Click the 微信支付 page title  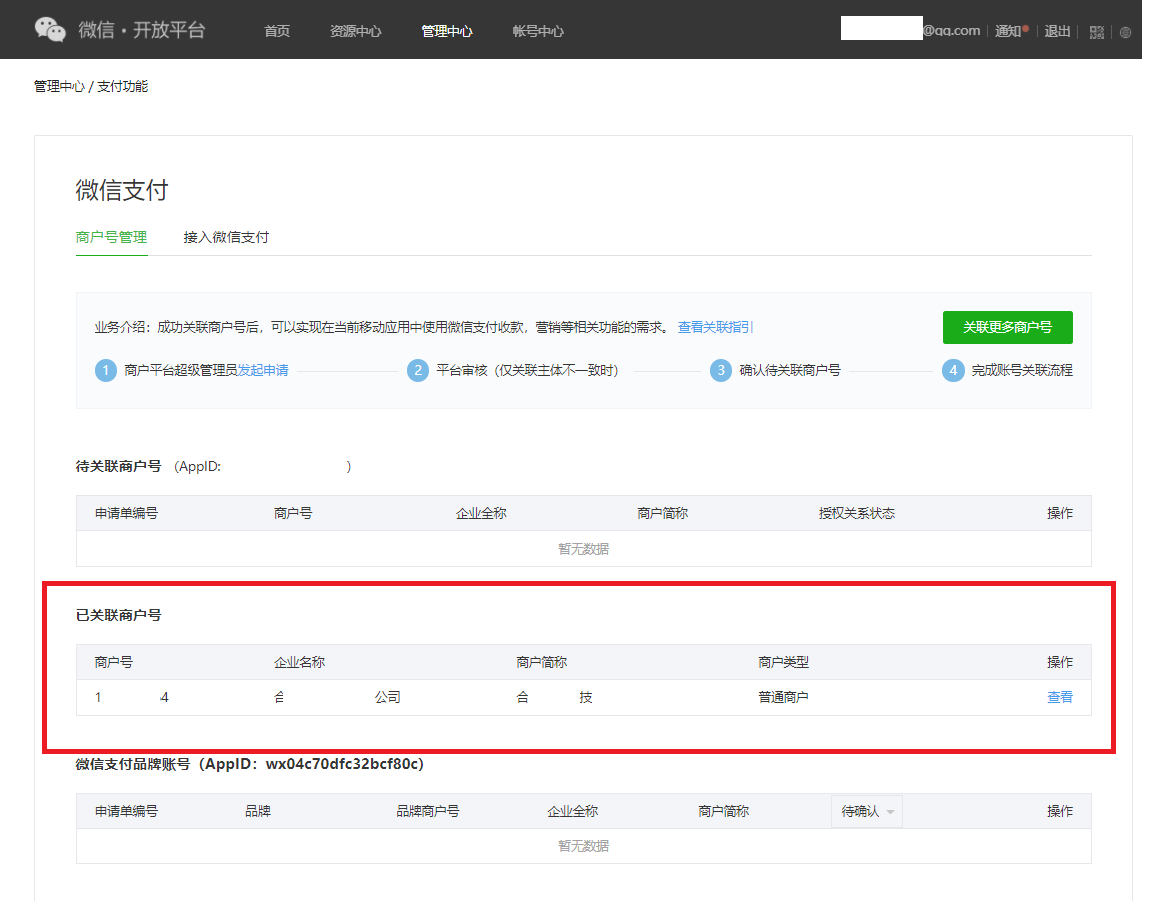click(122, 190)
